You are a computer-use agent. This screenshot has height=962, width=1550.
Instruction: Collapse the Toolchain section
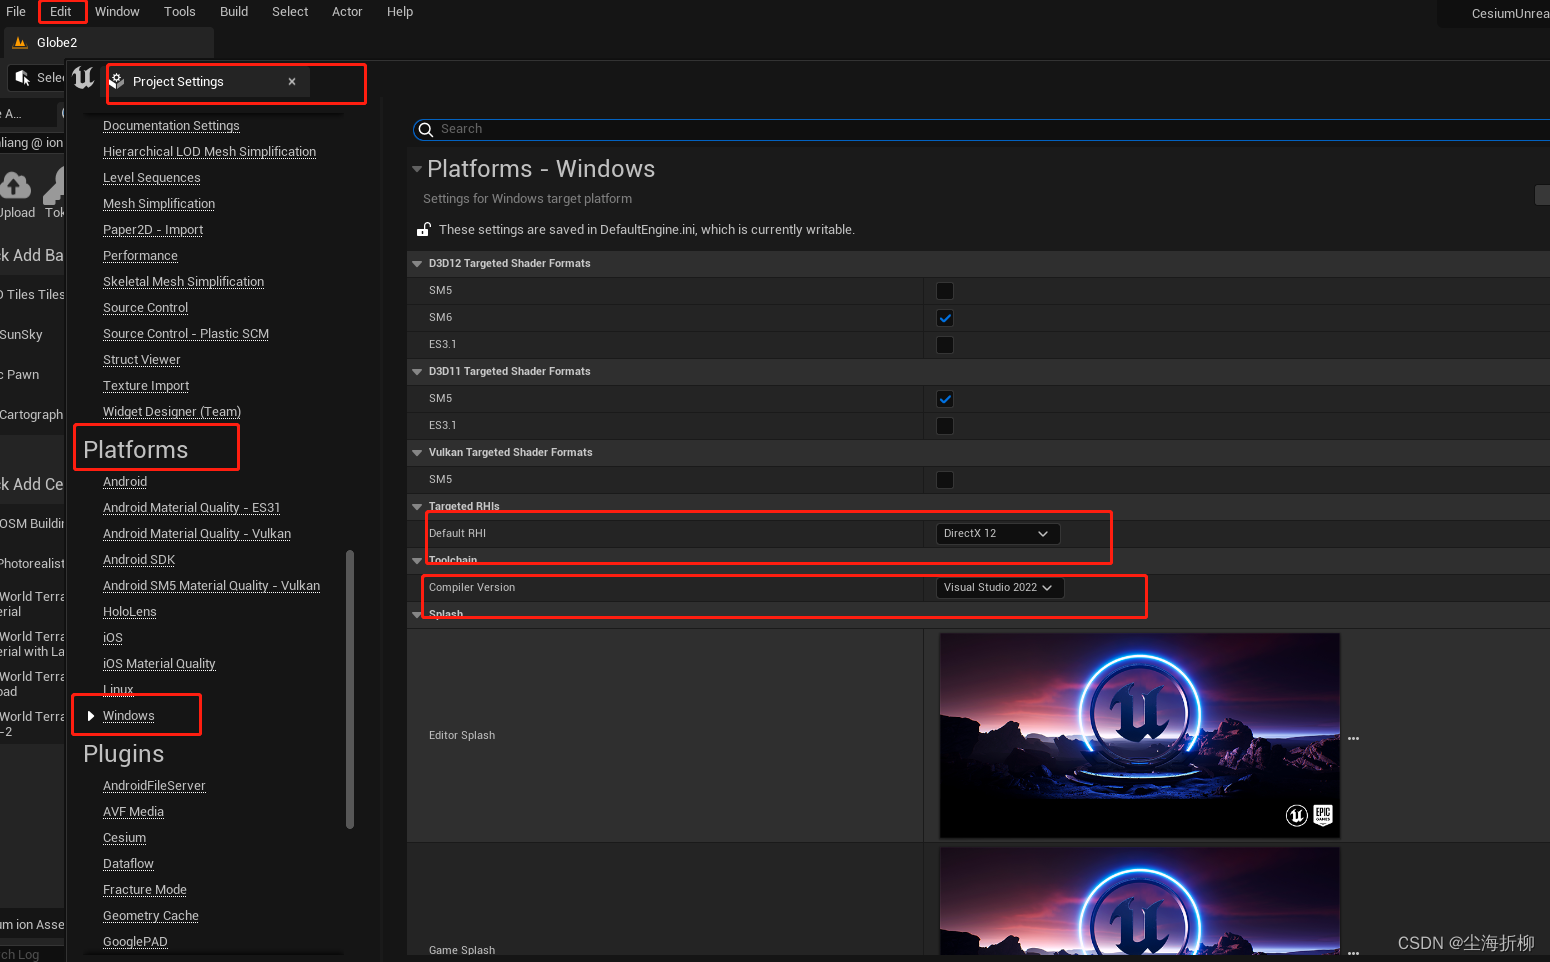(417, 561)
